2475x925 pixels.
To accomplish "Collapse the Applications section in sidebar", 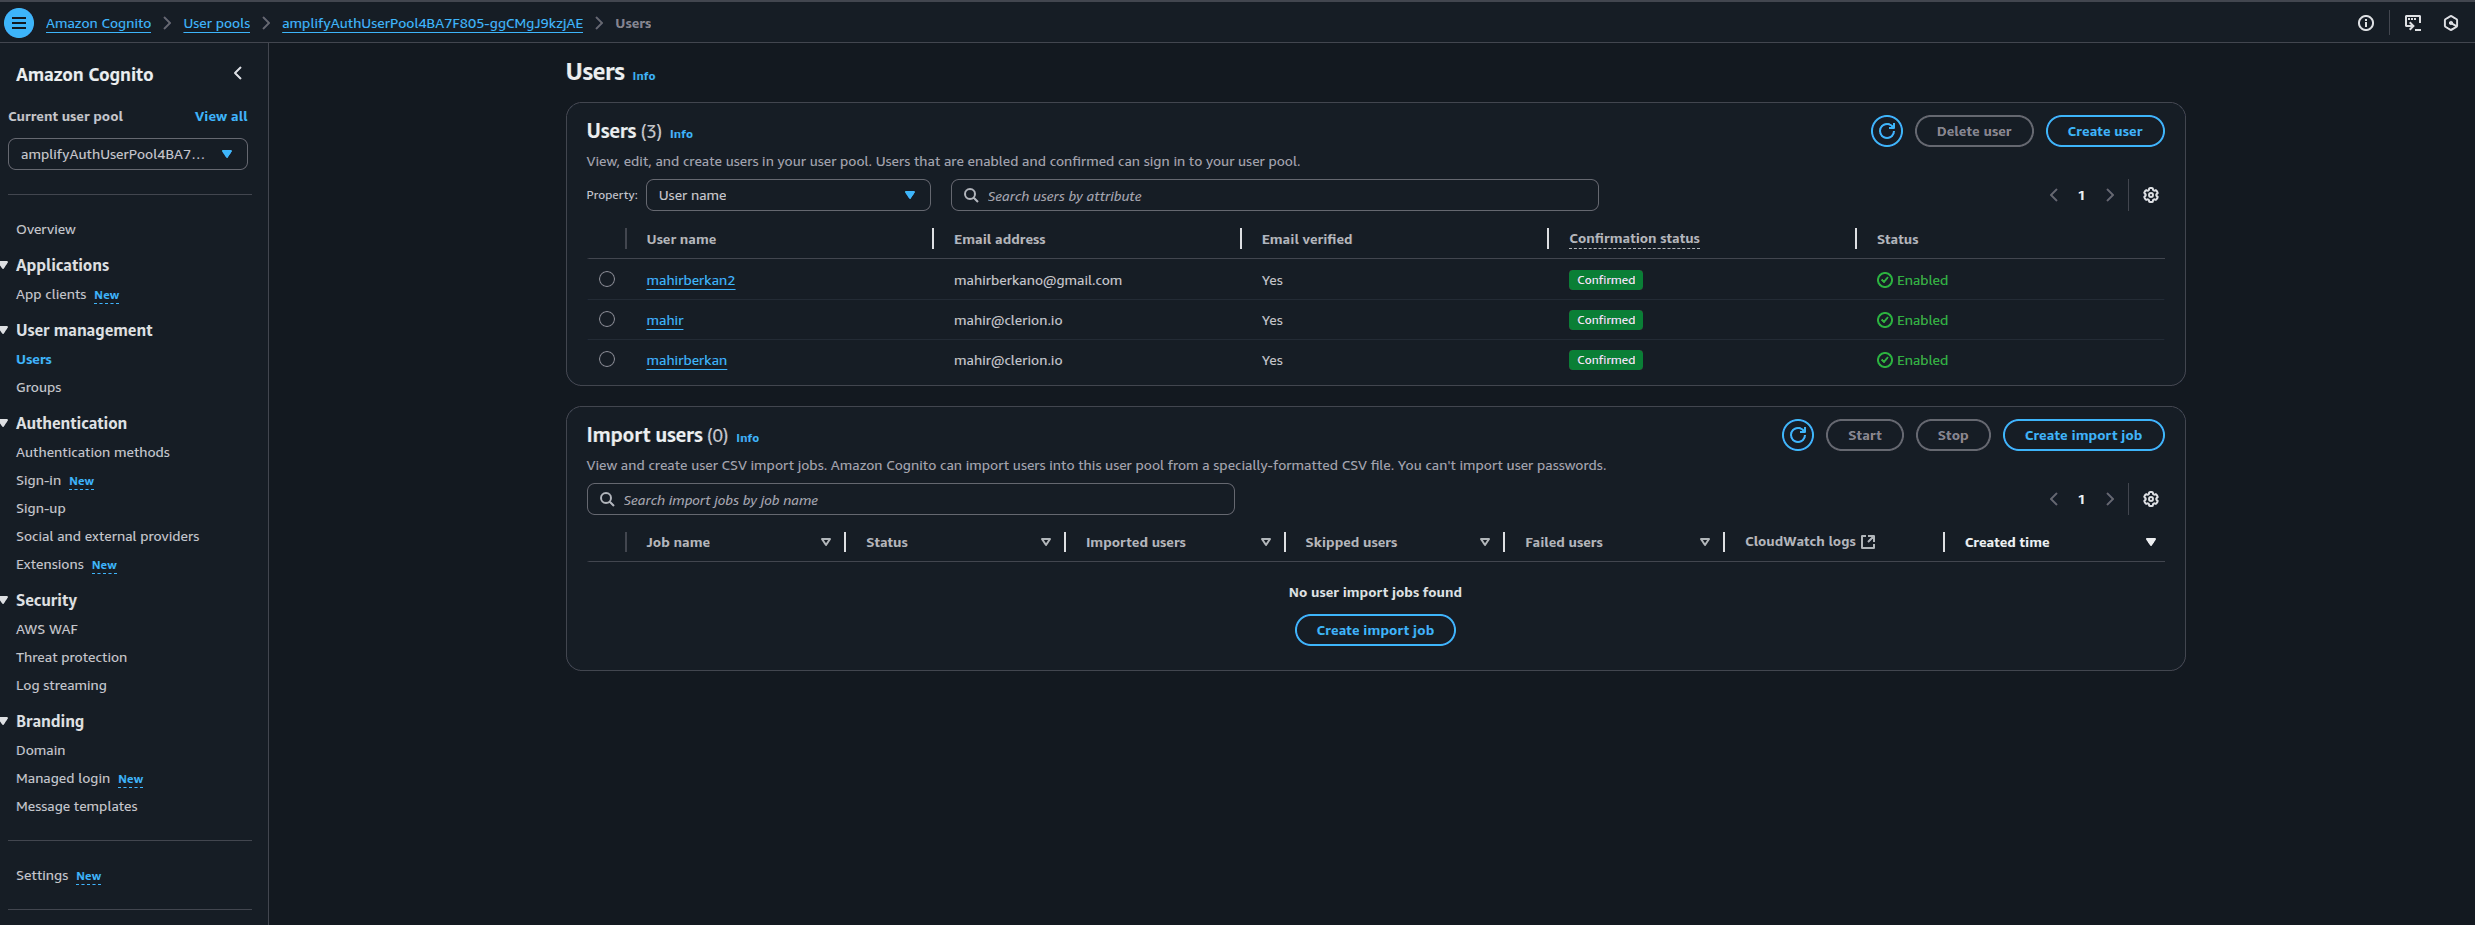I will (x=5, y=265).
